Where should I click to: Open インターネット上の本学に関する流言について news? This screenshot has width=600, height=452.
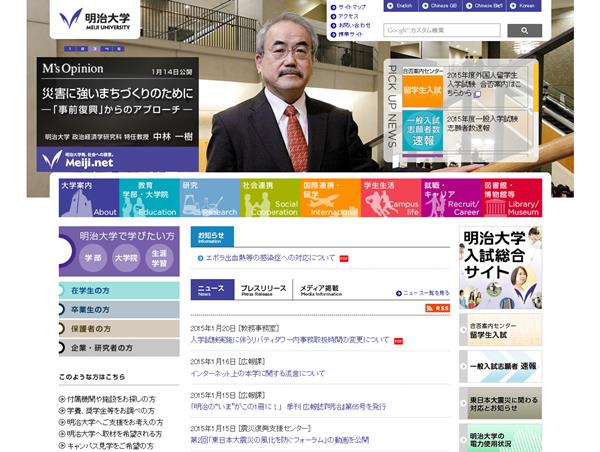coord(258,373)
